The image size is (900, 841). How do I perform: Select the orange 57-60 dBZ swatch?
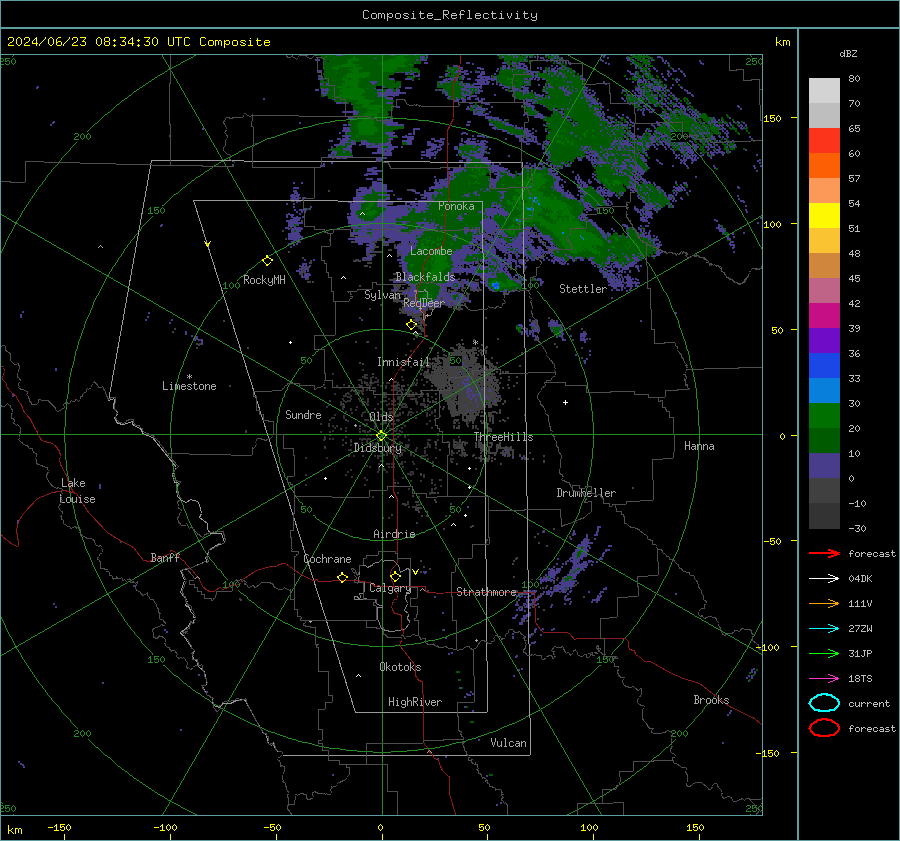tap(824, 166)
